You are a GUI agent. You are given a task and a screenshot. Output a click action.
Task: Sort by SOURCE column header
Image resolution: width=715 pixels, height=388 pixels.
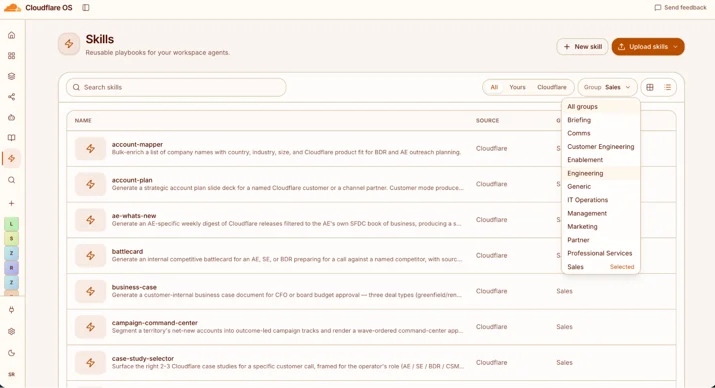click(487, 120)
